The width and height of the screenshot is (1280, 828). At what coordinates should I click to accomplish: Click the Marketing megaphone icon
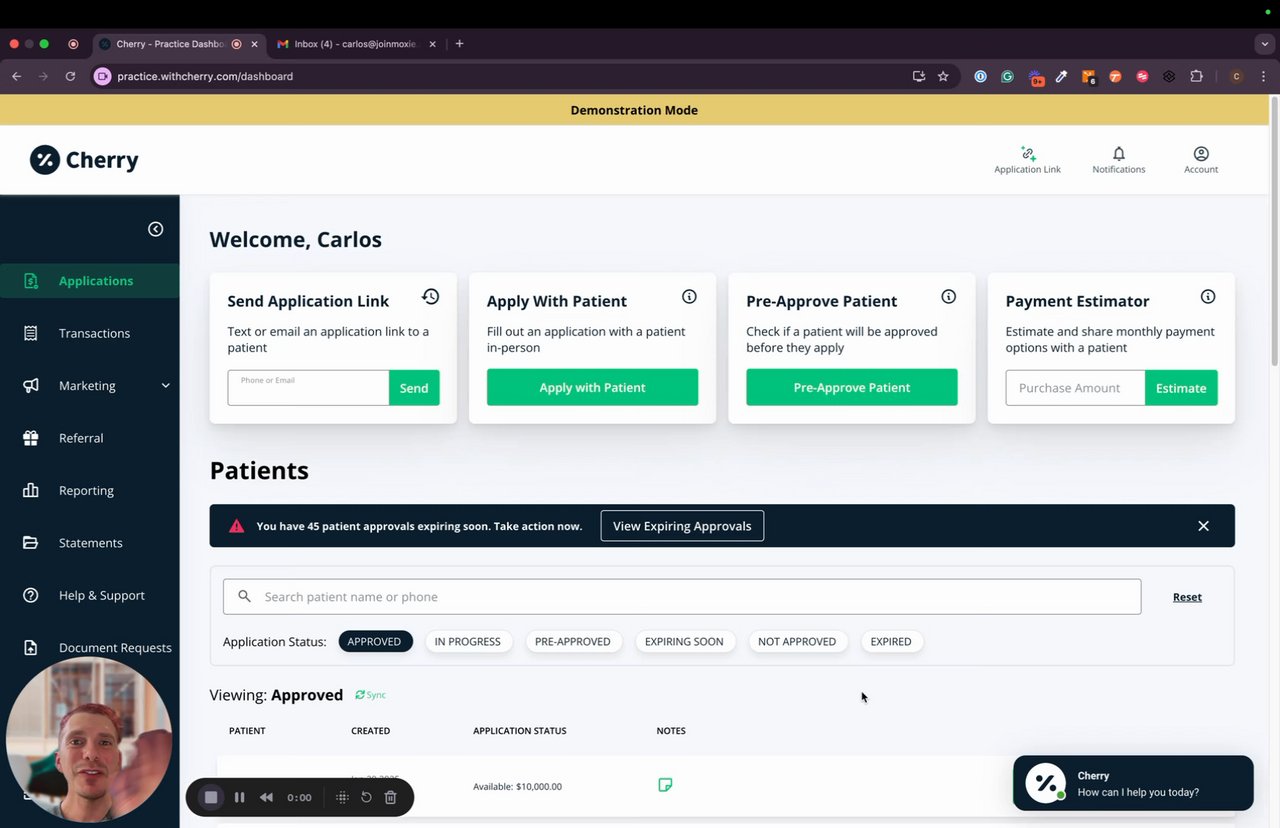[x=31, y=385]
